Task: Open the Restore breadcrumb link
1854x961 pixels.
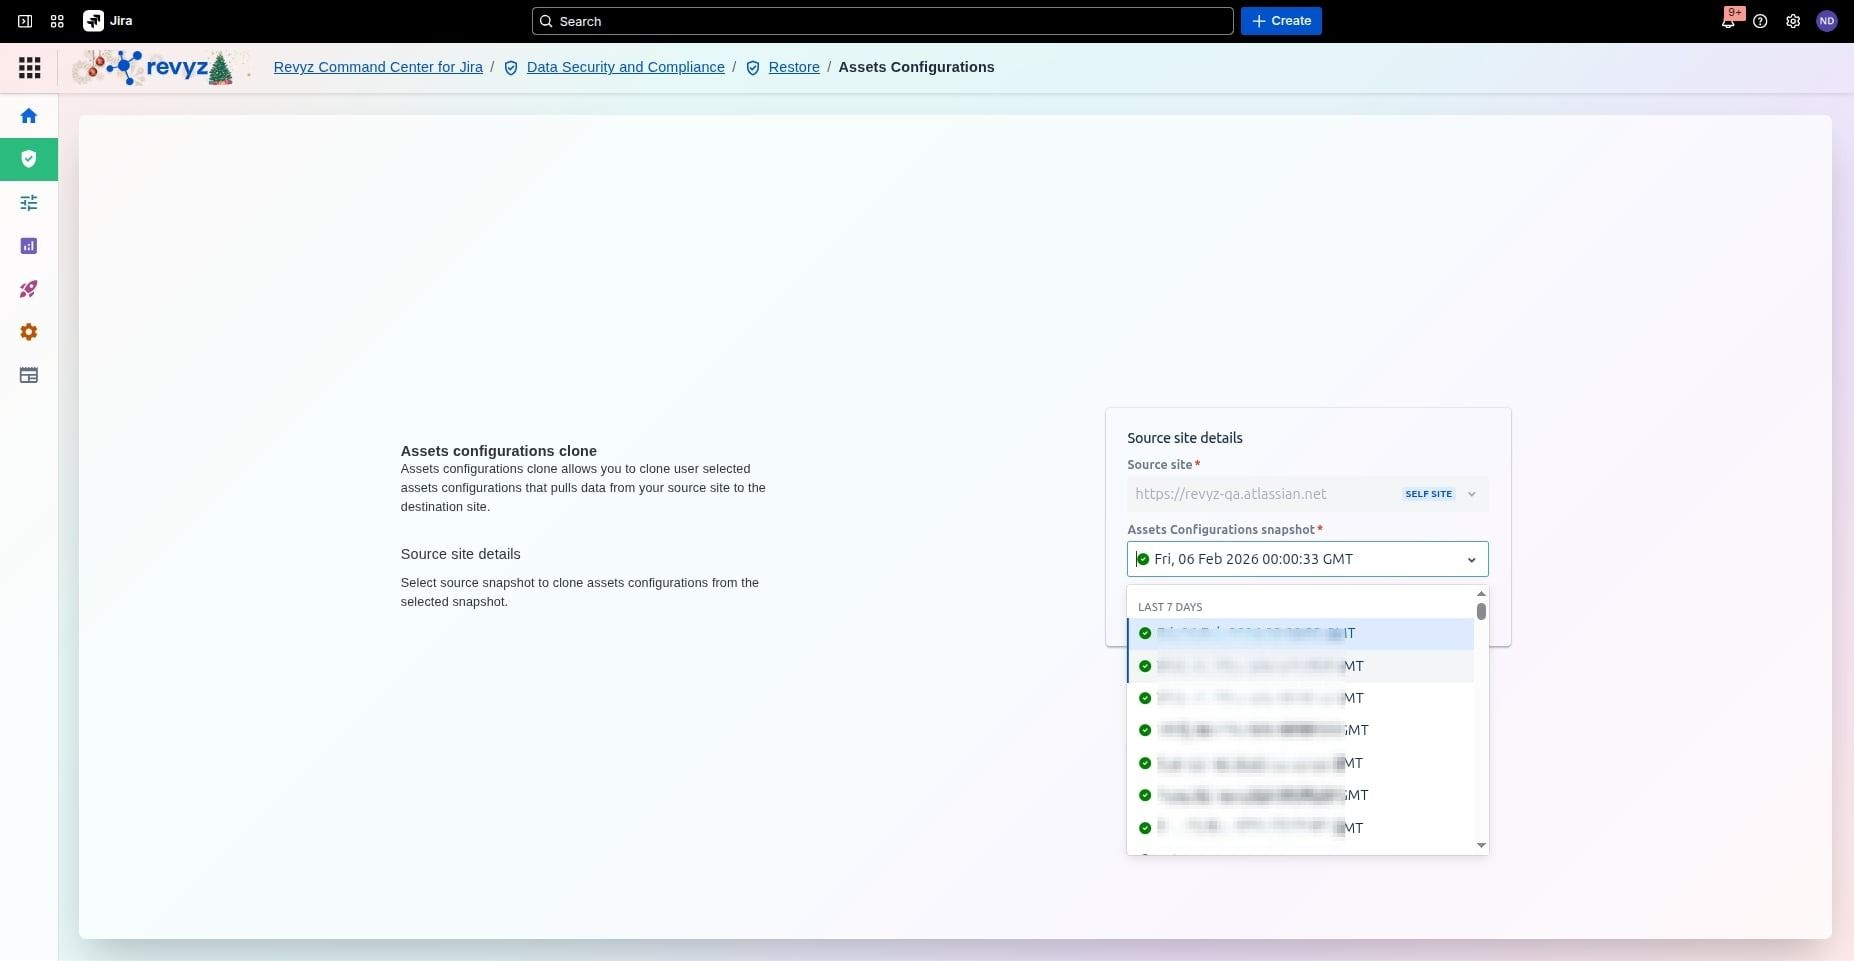Action: [793, 67]
